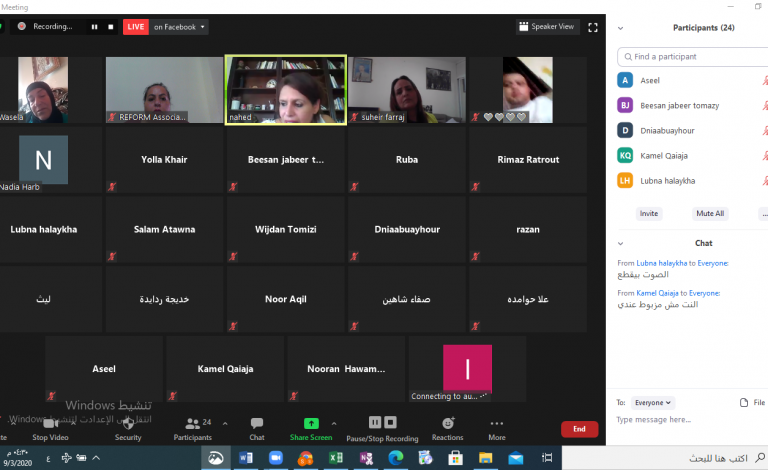Click the green Share Screen icon

[311, 423]
